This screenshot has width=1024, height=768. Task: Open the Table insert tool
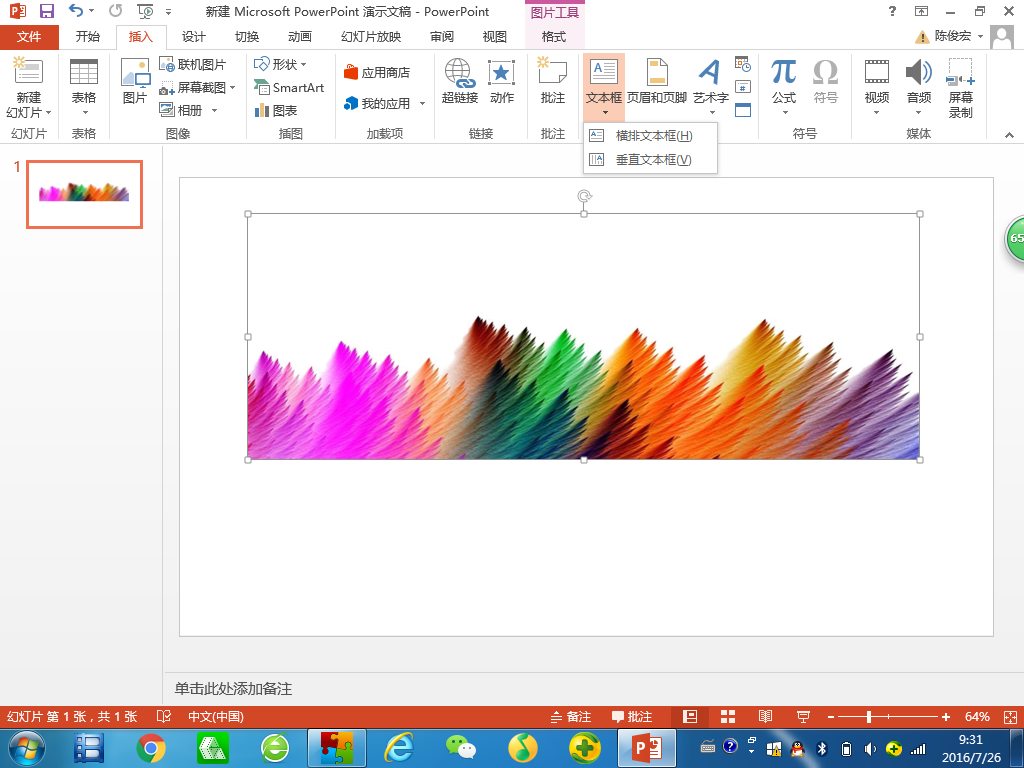(84, 88)
